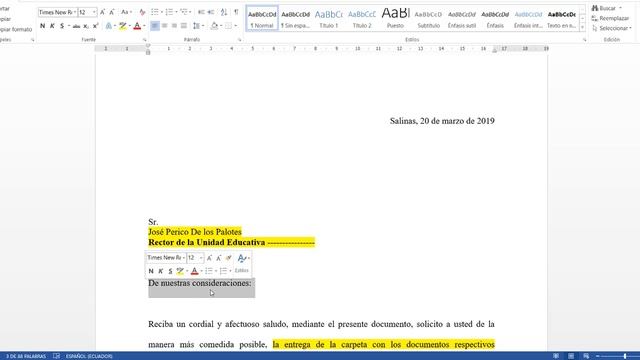This screenshot has width=640, height=360.
Task: Toggle show paragraph marks (¶)
Action: 236,12
